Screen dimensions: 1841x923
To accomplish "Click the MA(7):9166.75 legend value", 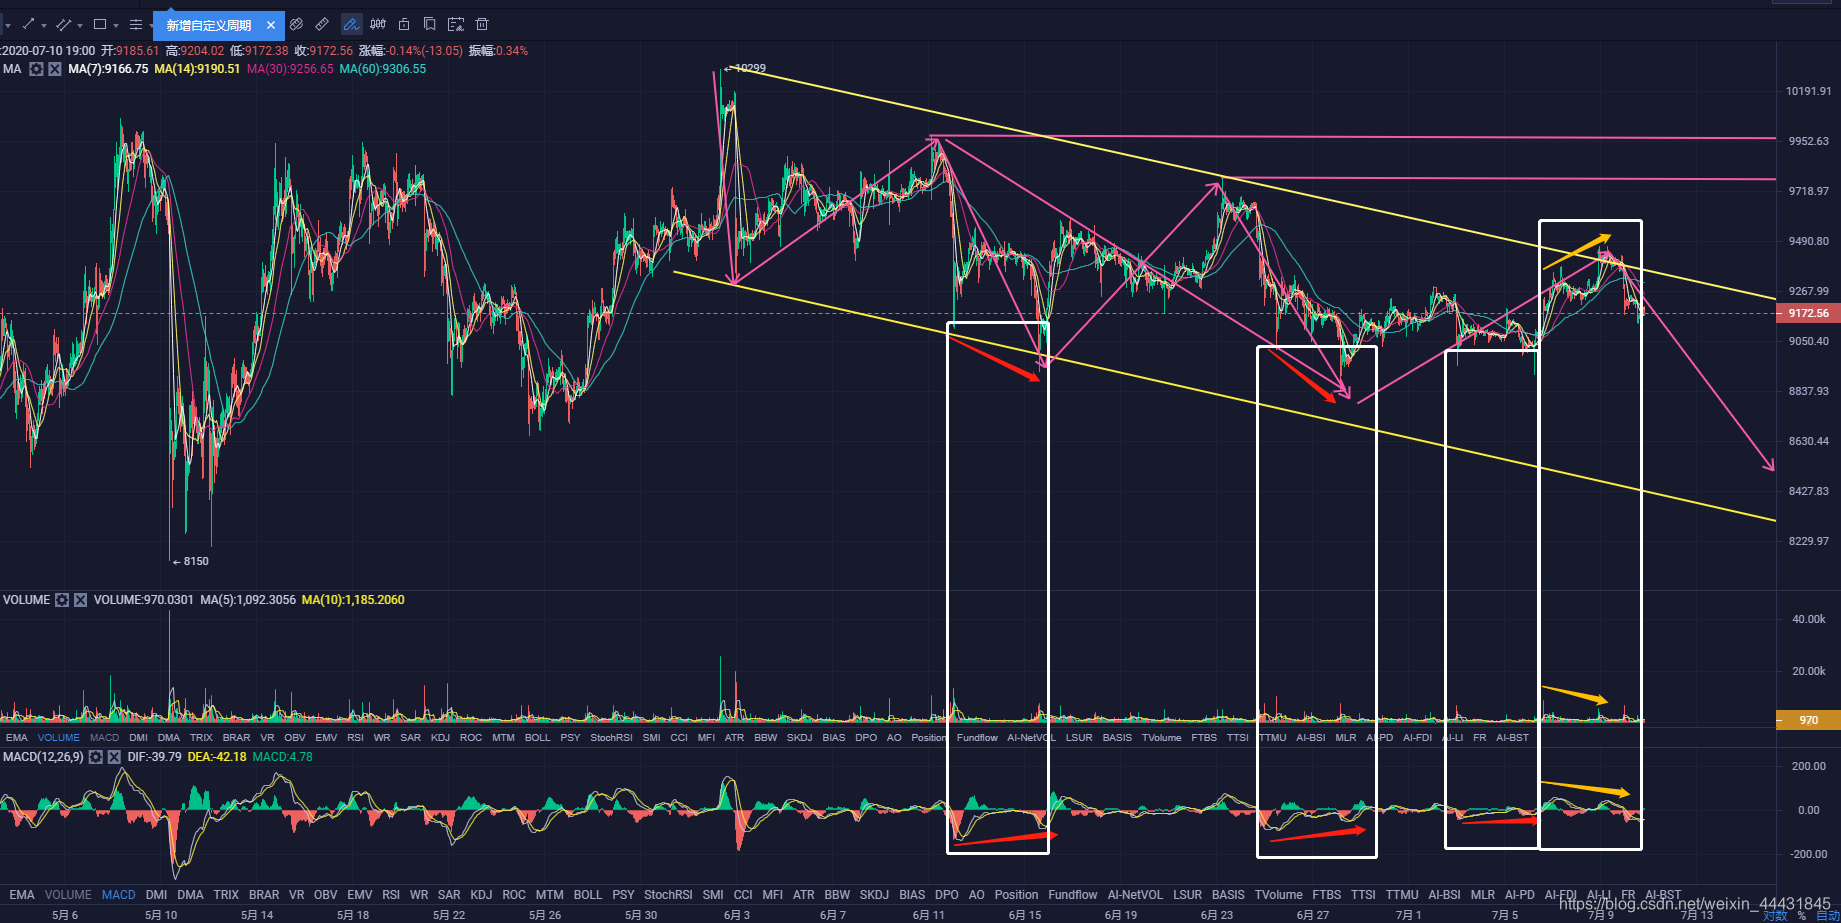I will tap(108, 69).
